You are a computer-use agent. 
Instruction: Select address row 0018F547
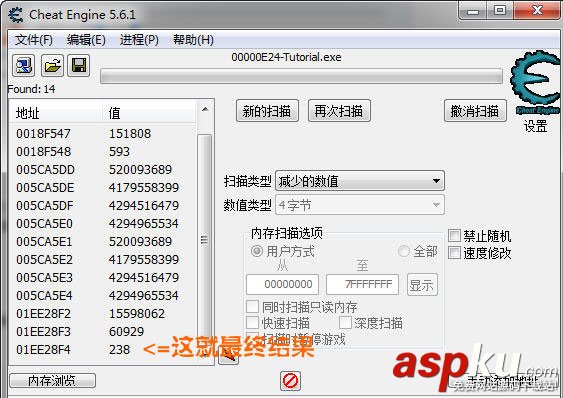tap(103, 134)
